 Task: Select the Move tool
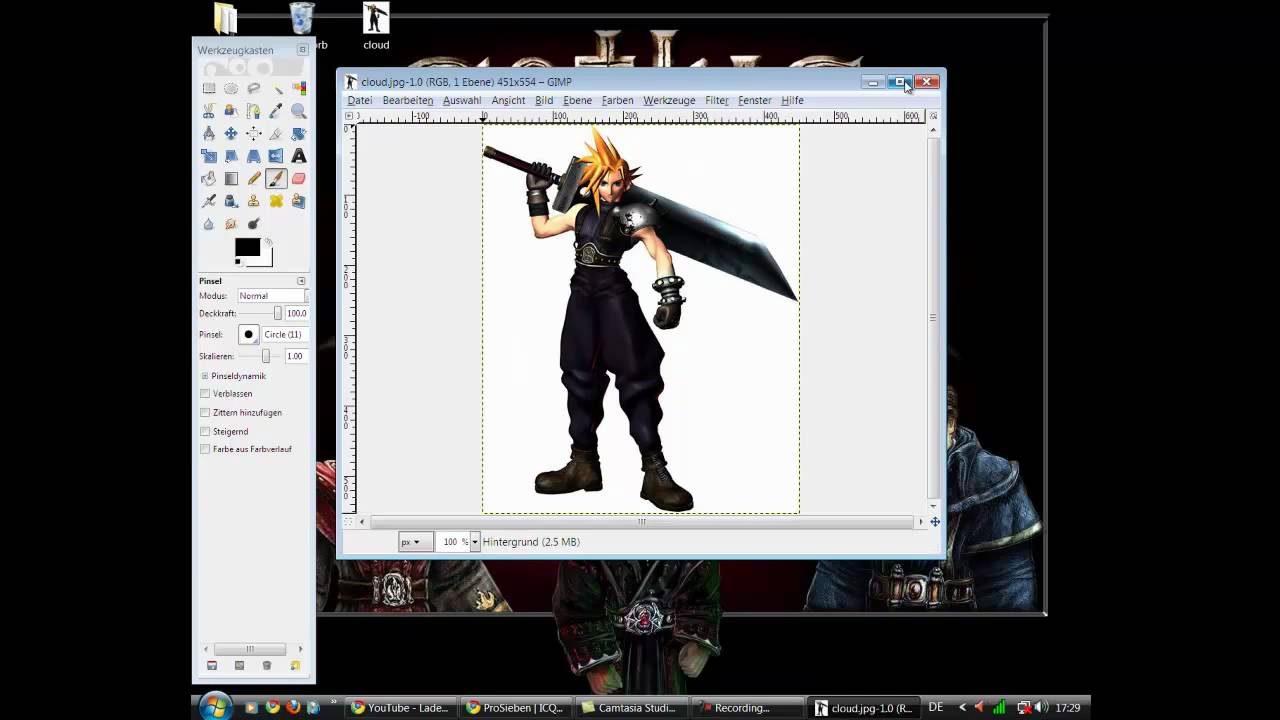pos(231,133)
